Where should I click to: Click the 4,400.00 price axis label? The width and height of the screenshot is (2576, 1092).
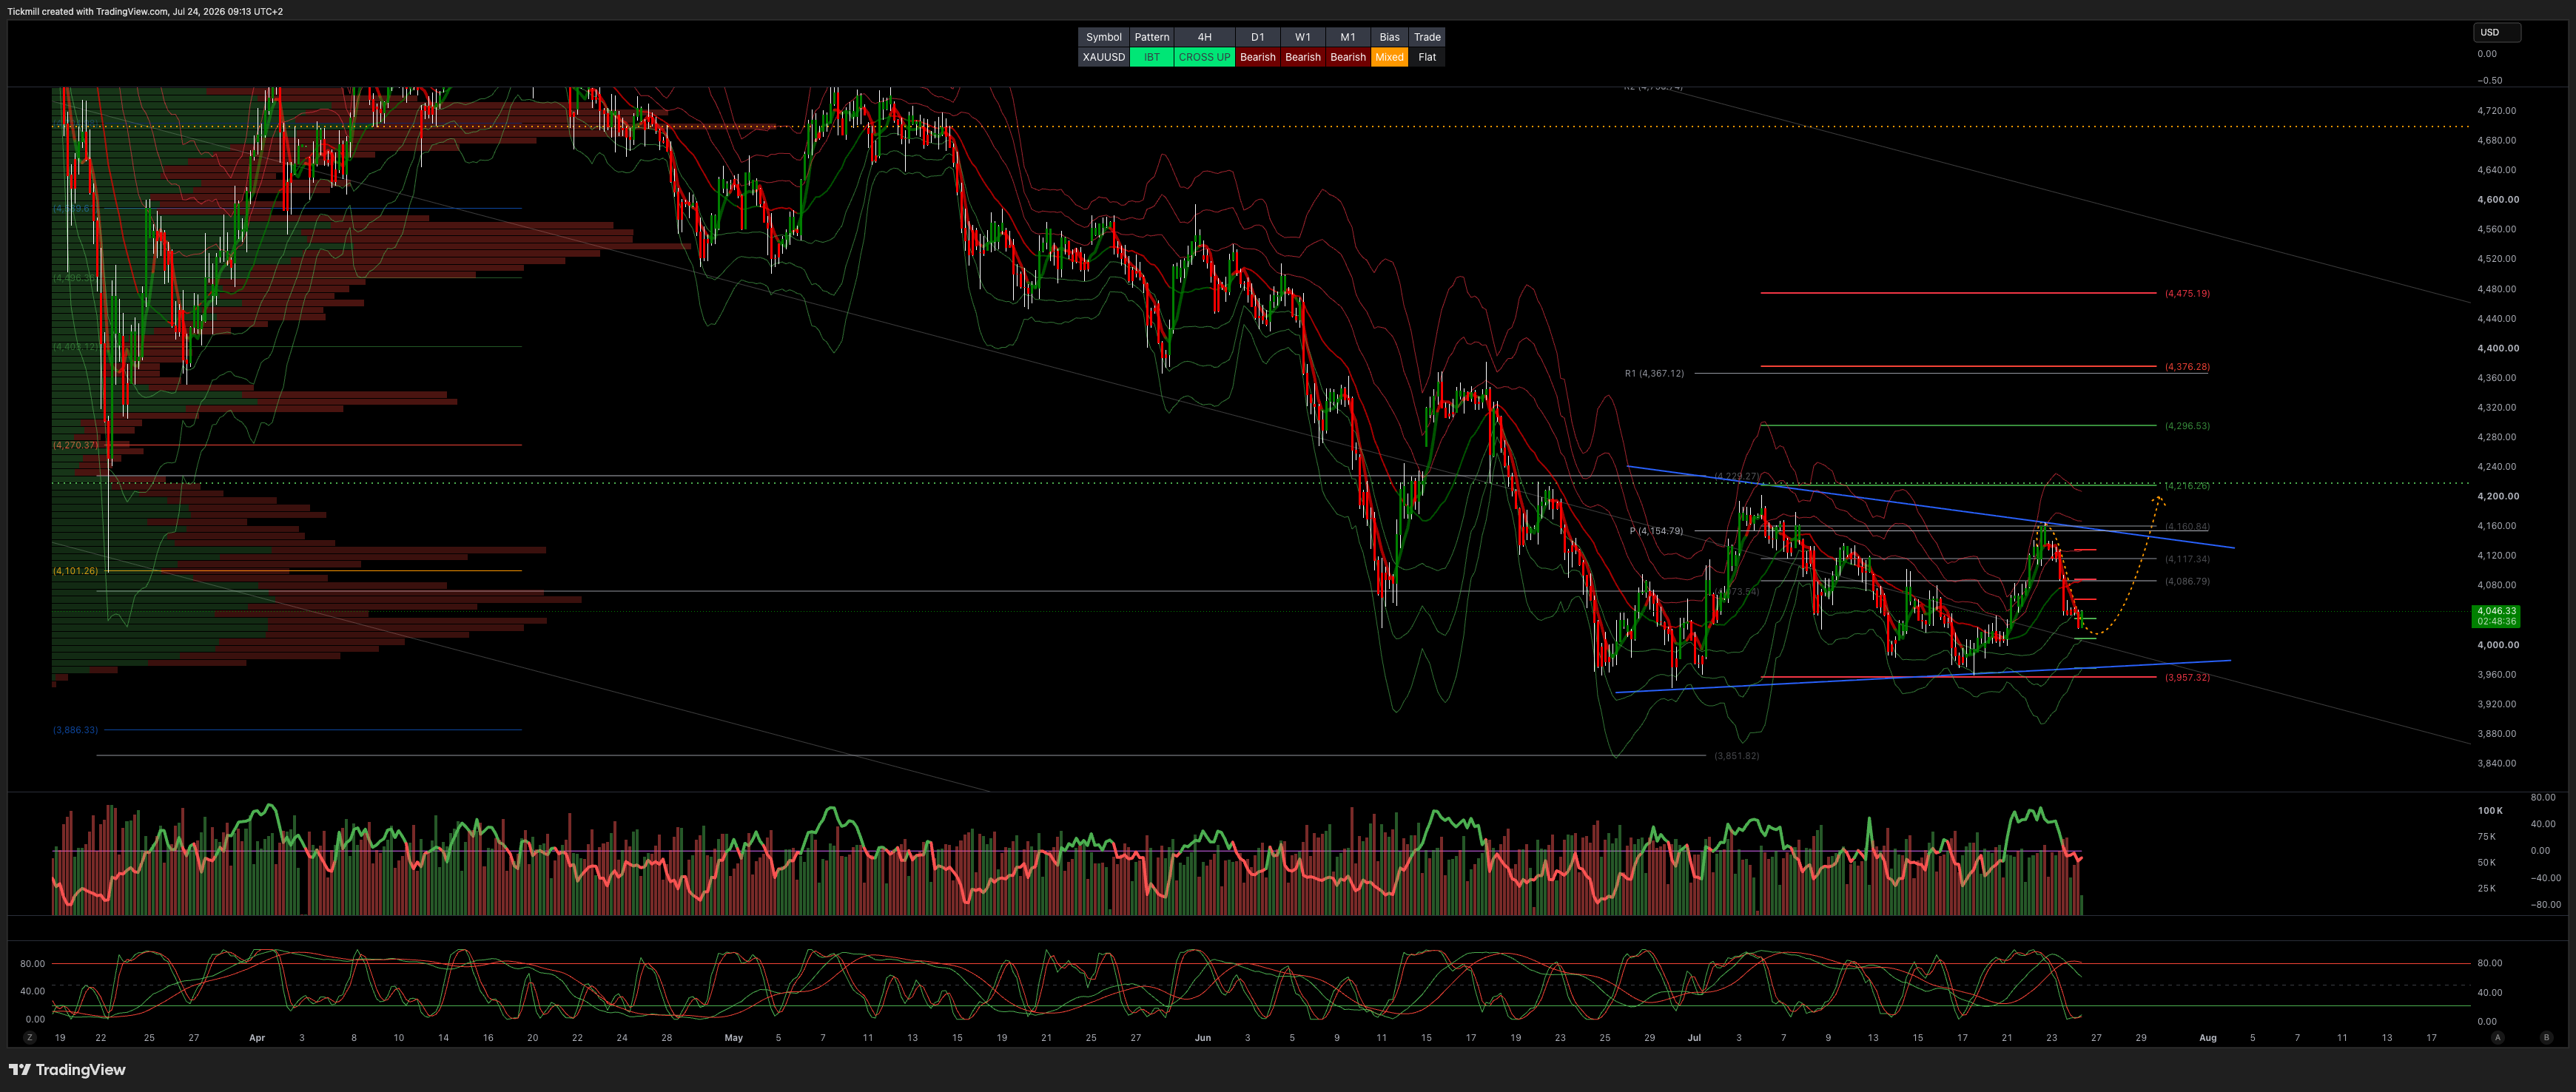pos(2498,348)
